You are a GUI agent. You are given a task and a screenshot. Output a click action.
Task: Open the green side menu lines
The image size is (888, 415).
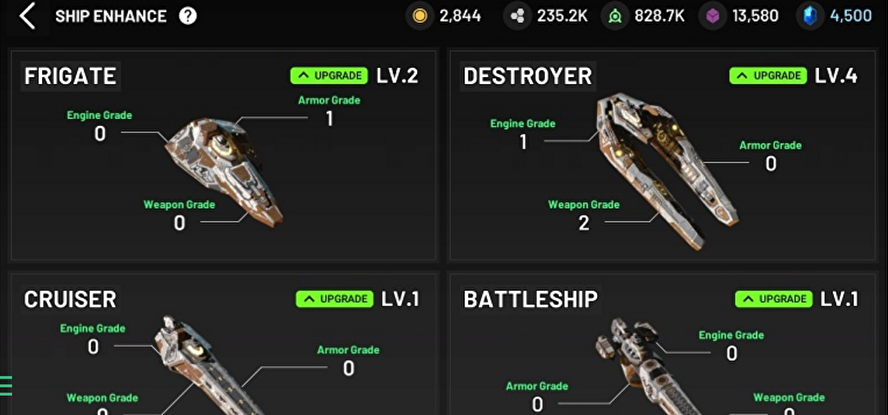pyautogui.click(x=6, y=385)
